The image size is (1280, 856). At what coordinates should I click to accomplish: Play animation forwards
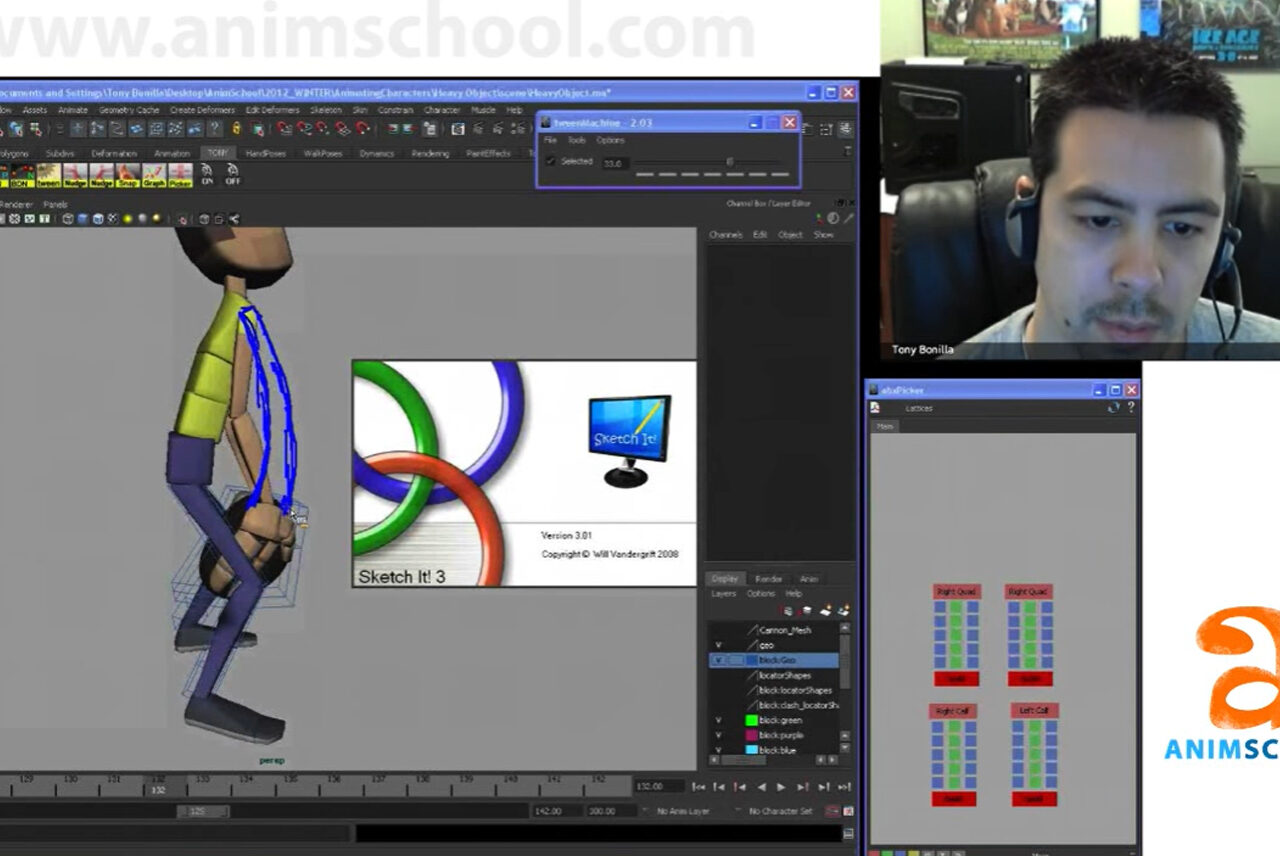(x=782, y=787)
